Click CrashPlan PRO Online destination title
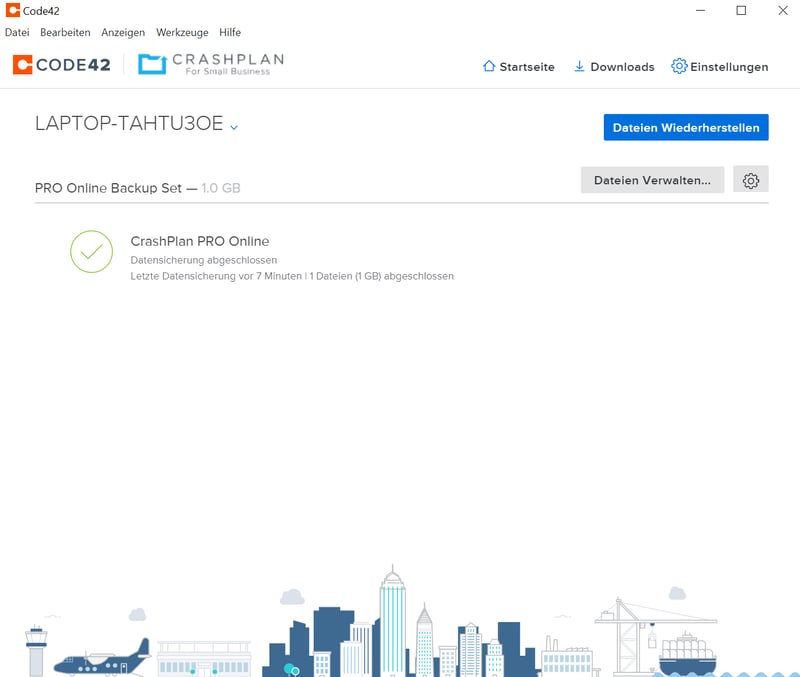Image resolution: width=800 pixels, height=677 pixels. [x=199, y=241]
